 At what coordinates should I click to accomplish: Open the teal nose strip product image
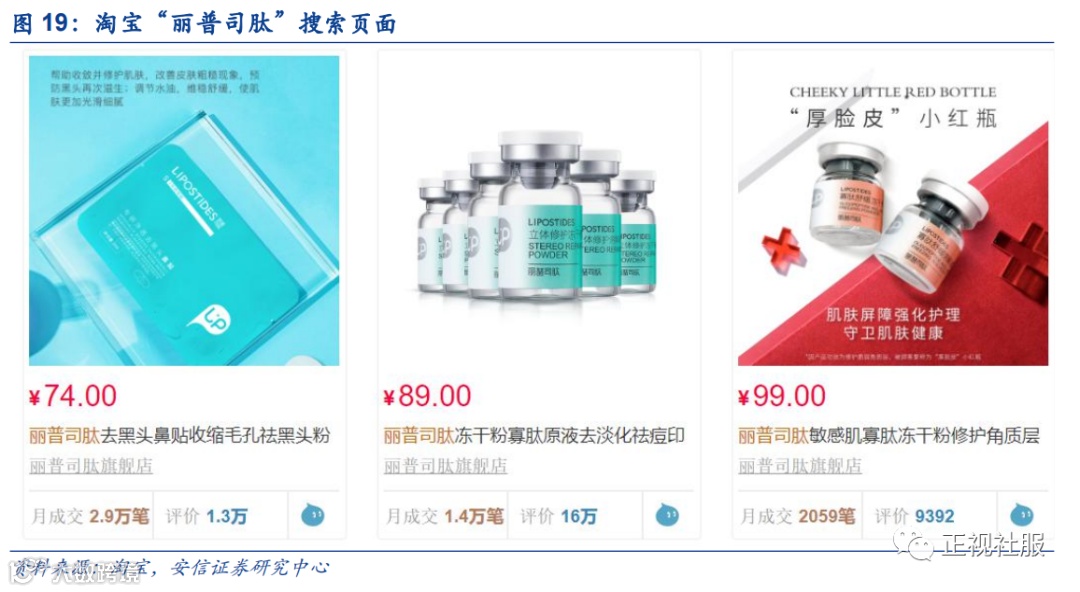coord(184,210)
